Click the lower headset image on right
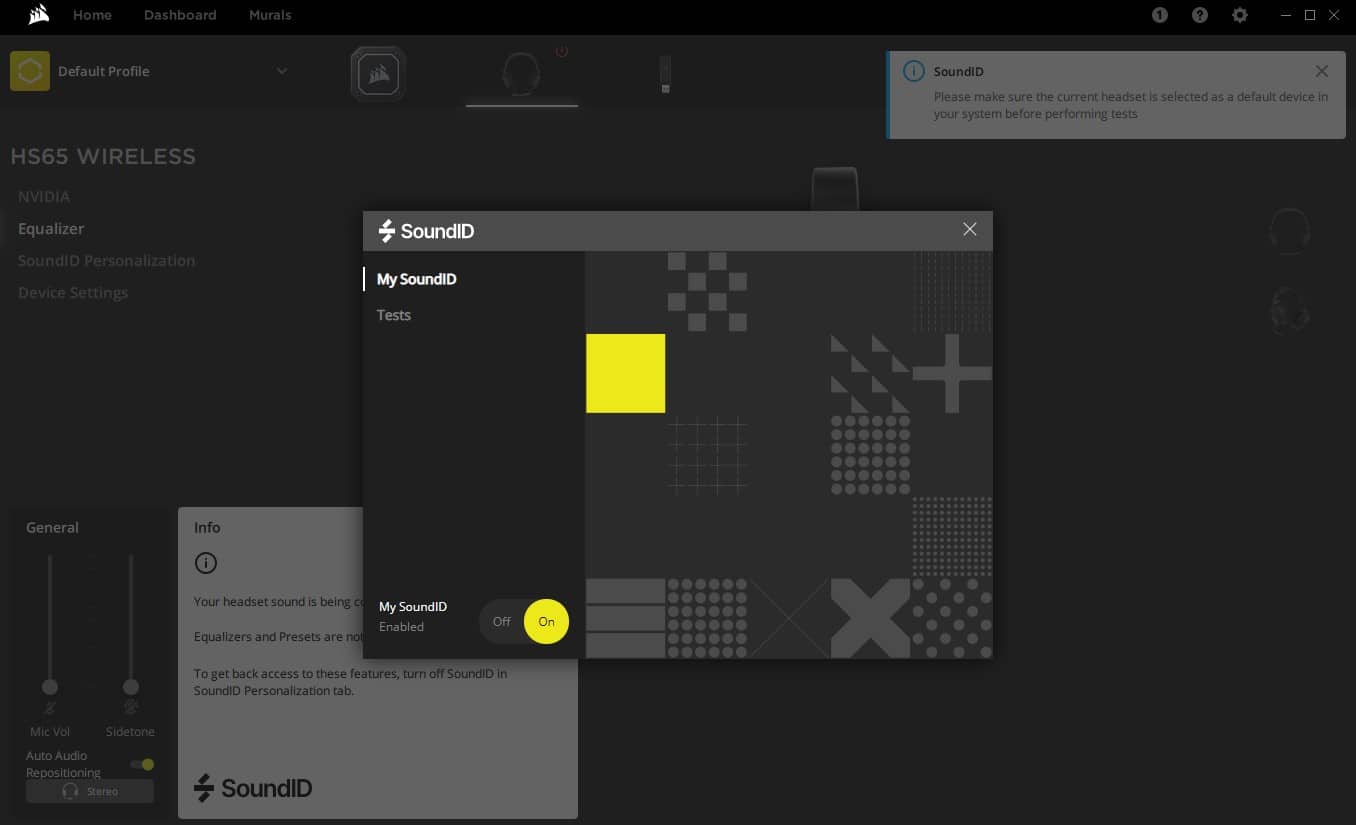 click(1289, 309)
